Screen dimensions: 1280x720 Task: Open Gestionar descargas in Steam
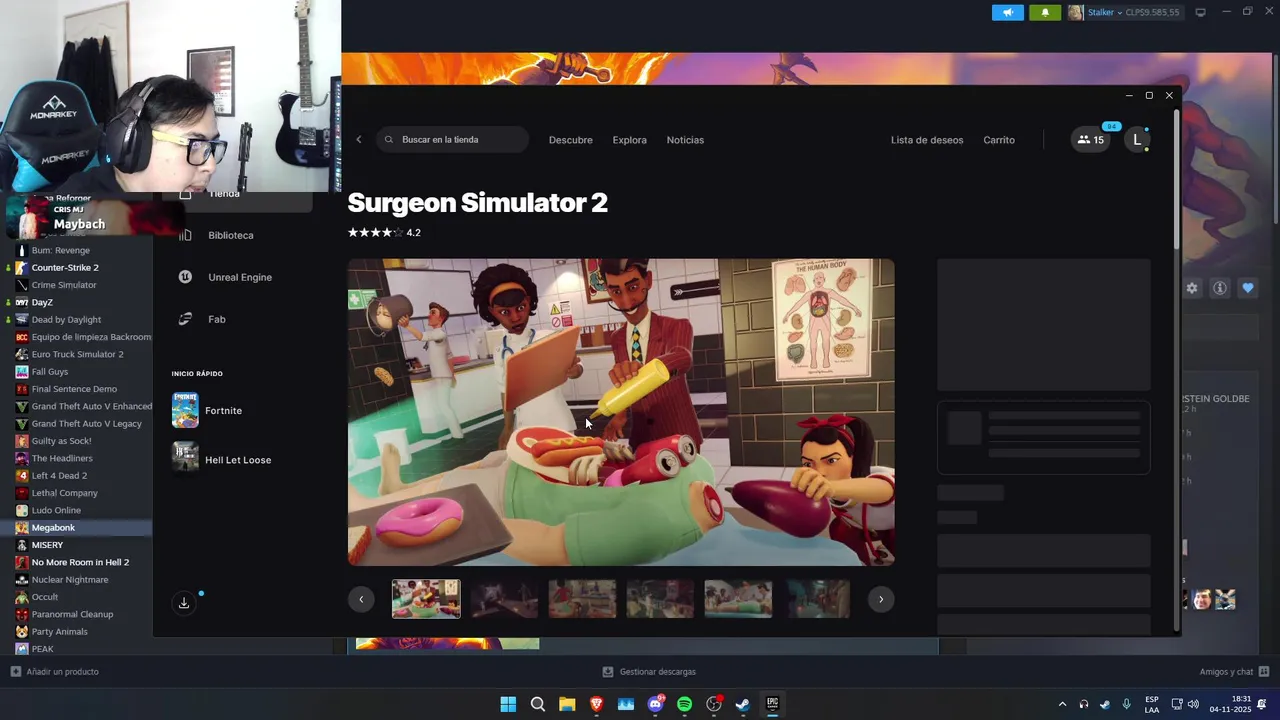click(x=649, y=672)
